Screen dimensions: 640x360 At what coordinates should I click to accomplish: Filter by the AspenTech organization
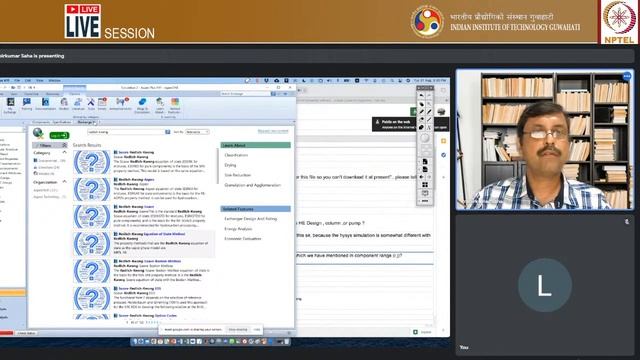45,190
